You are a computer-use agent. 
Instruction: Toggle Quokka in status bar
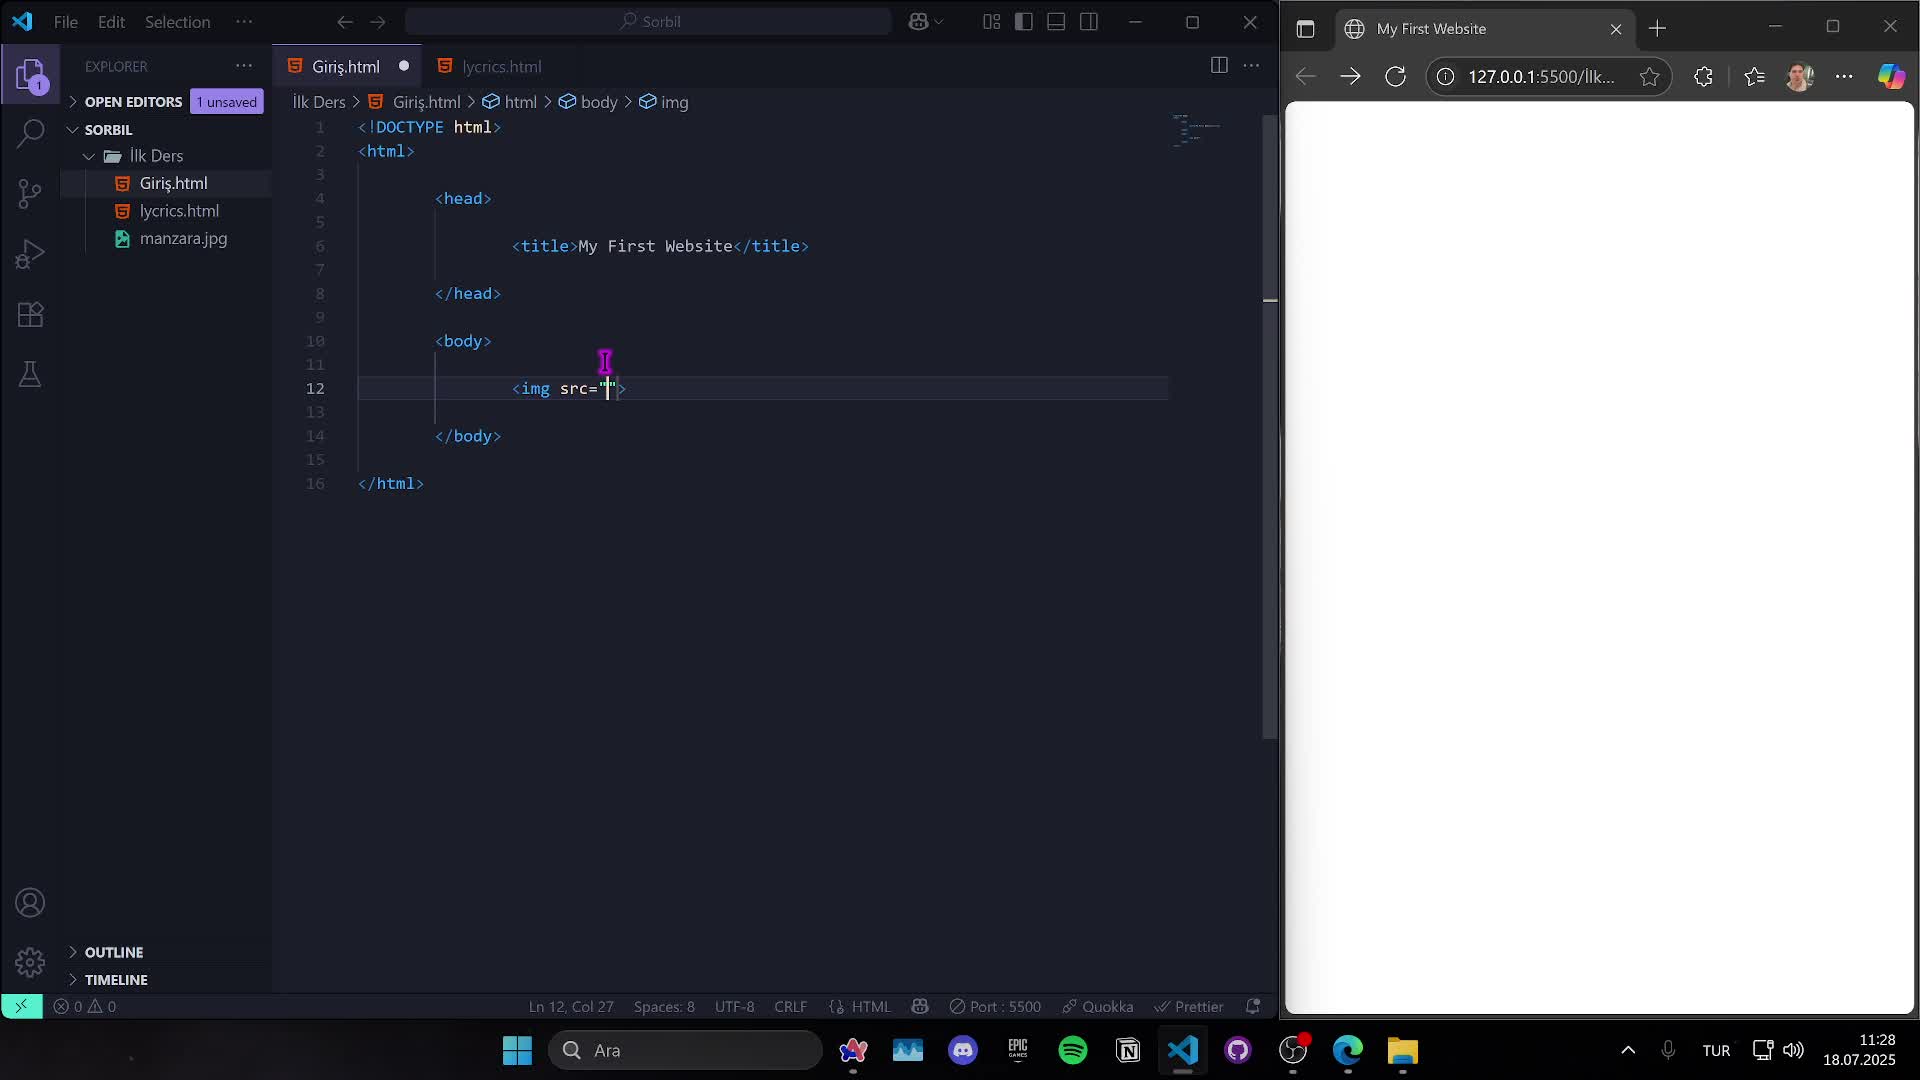(1098, 1006)
